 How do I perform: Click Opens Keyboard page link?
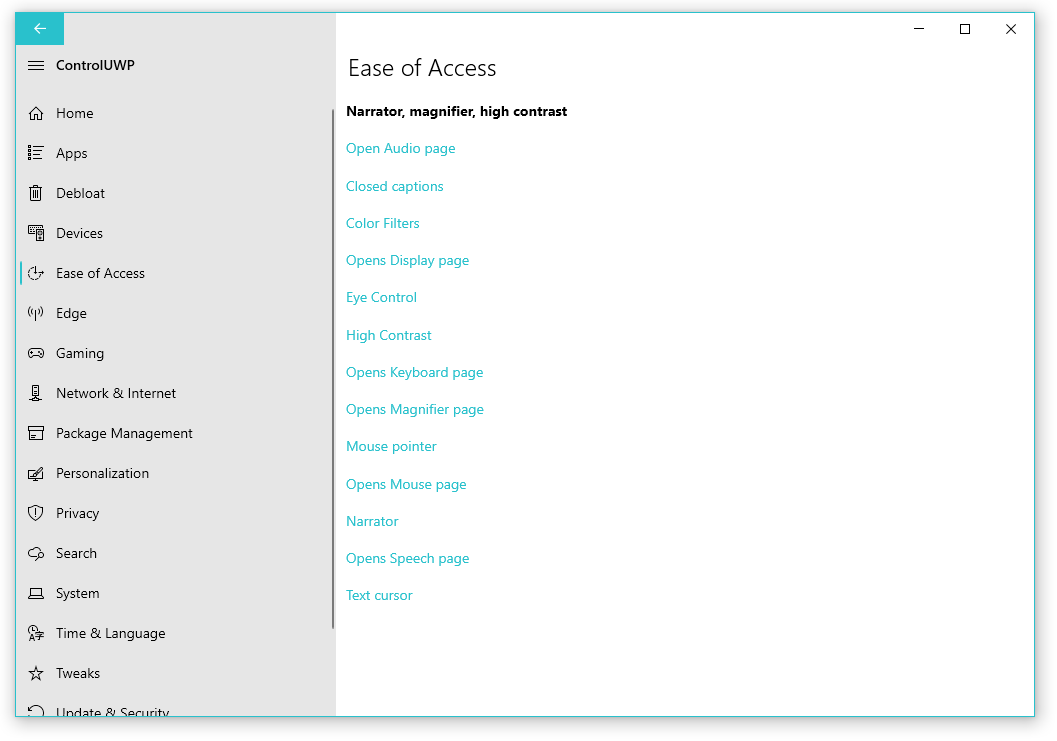tap(415, 372)
